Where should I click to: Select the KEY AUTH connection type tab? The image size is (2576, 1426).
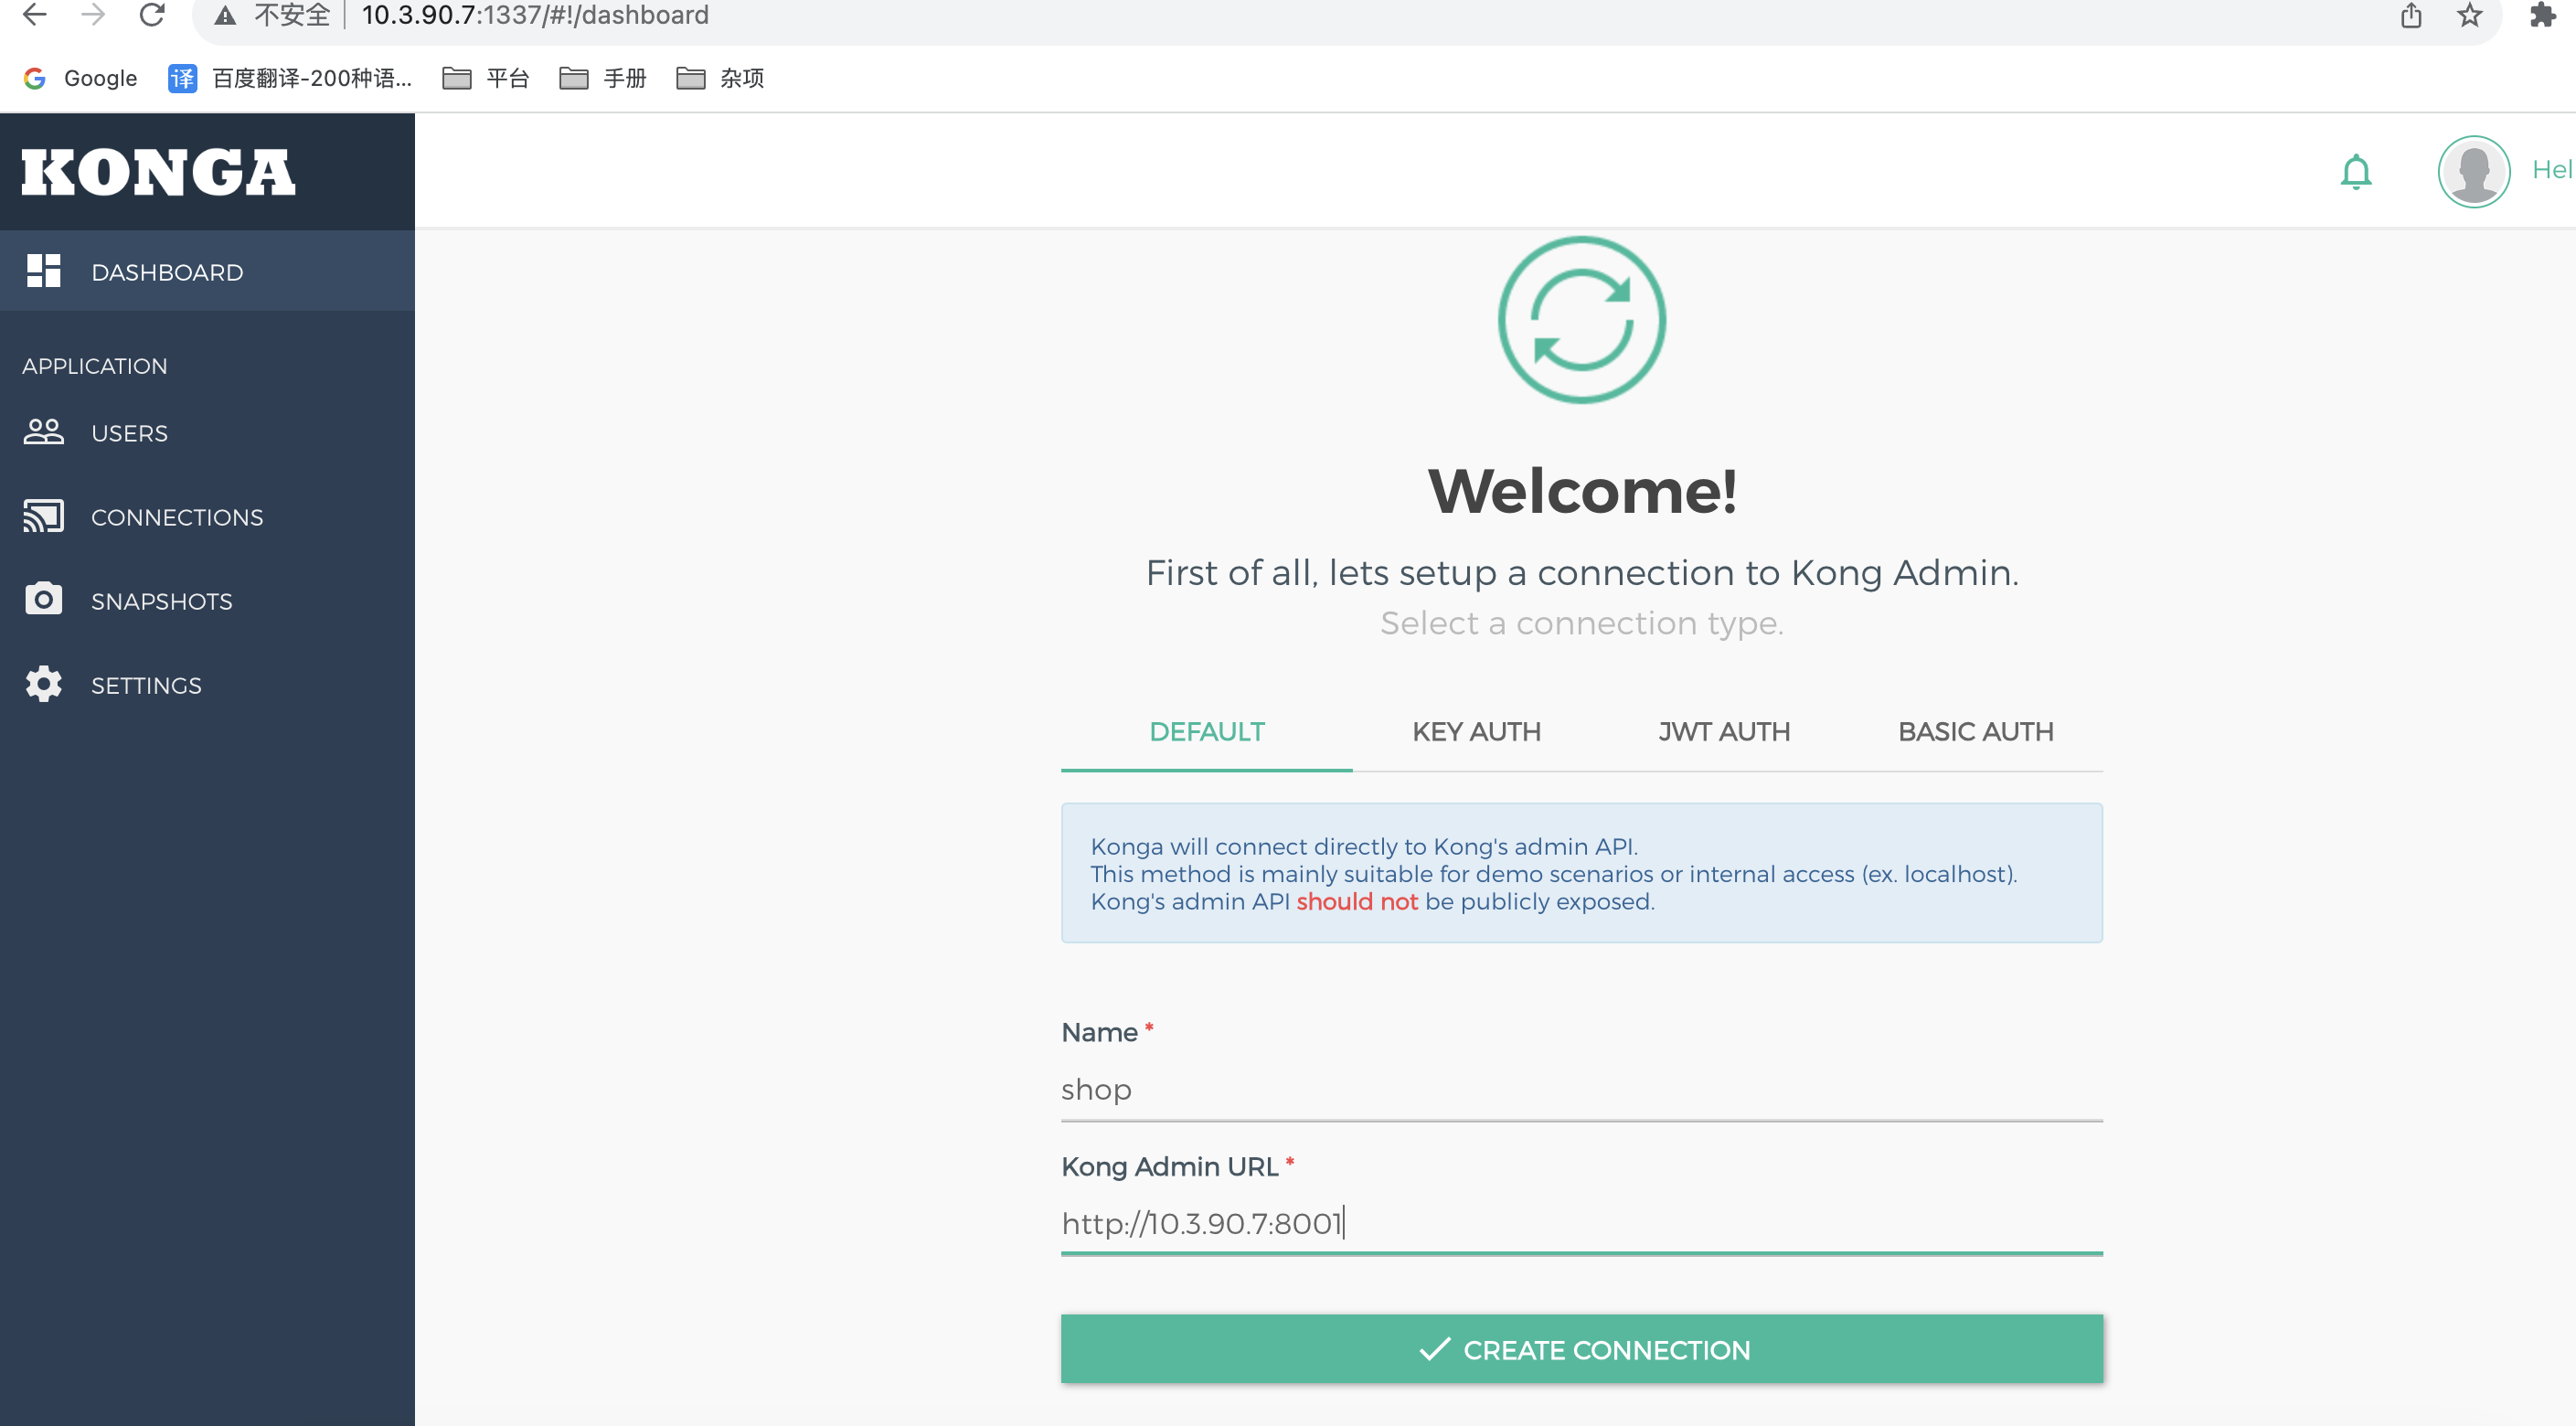pyautogui.click(x=1476, y=732)
